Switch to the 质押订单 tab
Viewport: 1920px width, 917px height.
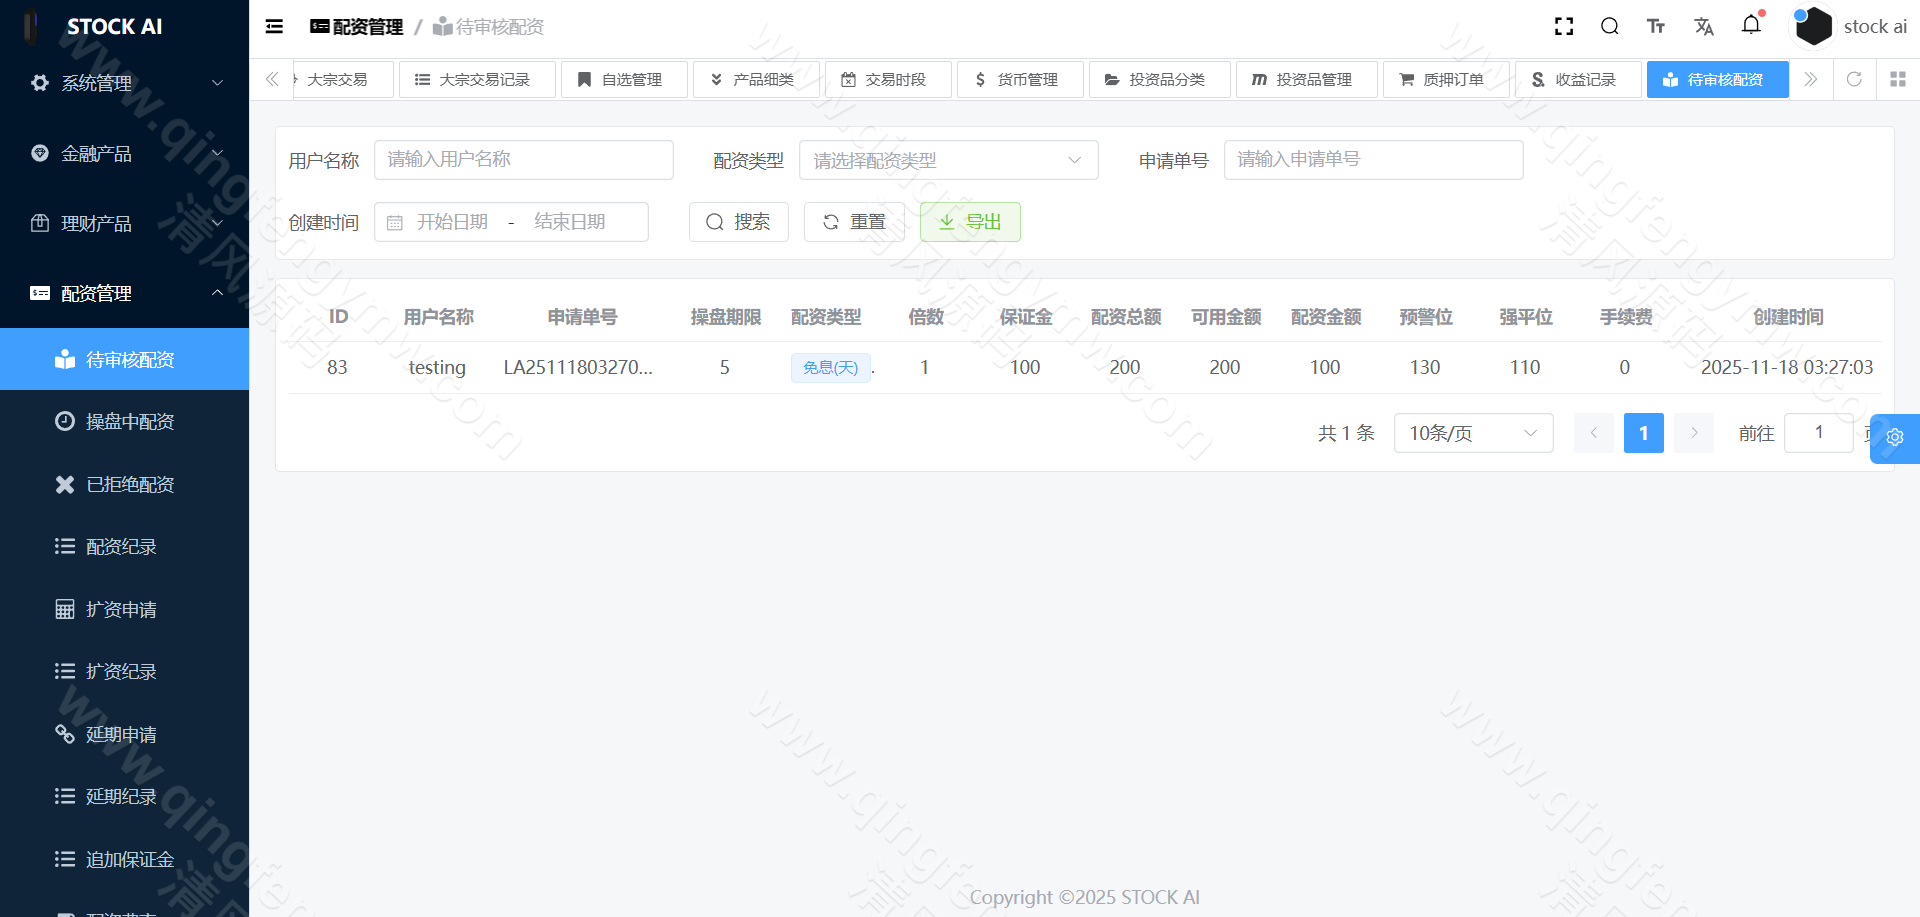[1446, 79]
